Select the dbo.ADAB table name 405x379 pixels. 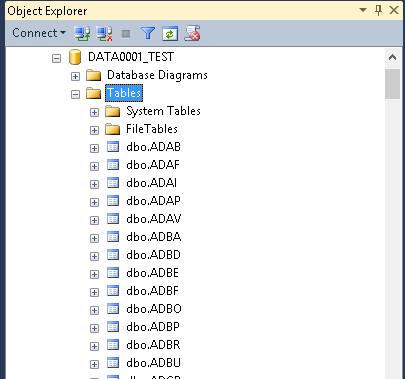(153, 147)
